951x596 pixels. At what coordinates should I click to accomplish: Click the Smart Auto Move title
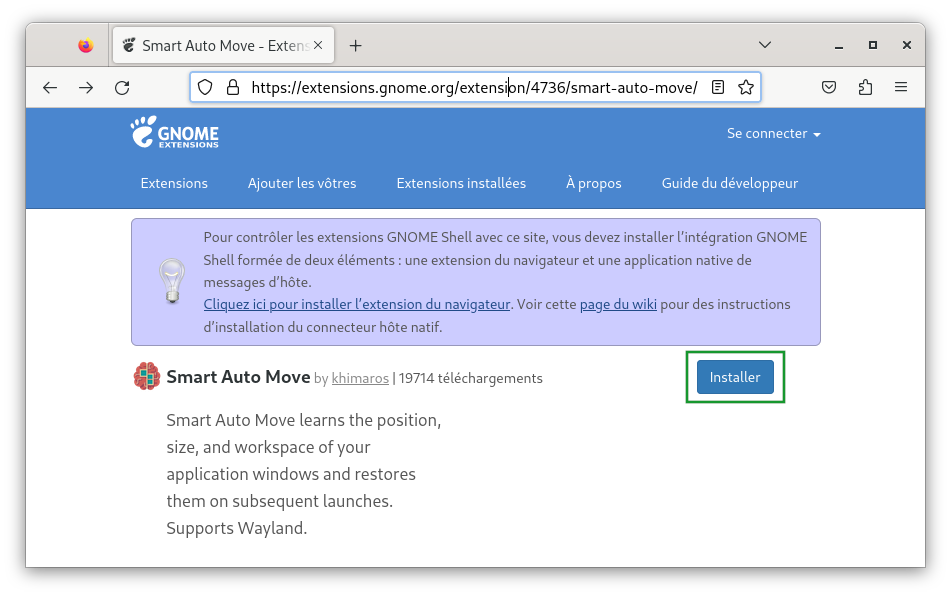238,377
